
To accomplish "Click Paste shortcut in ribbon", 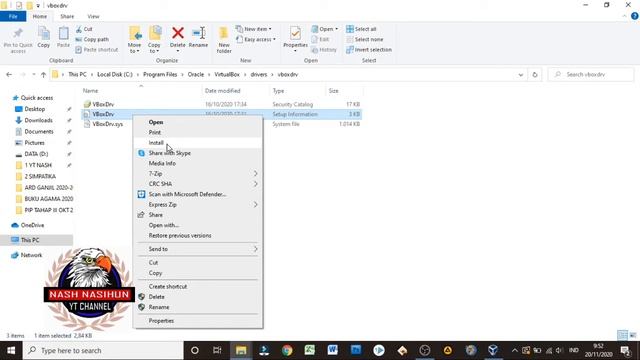I will [x=97, y=49].
